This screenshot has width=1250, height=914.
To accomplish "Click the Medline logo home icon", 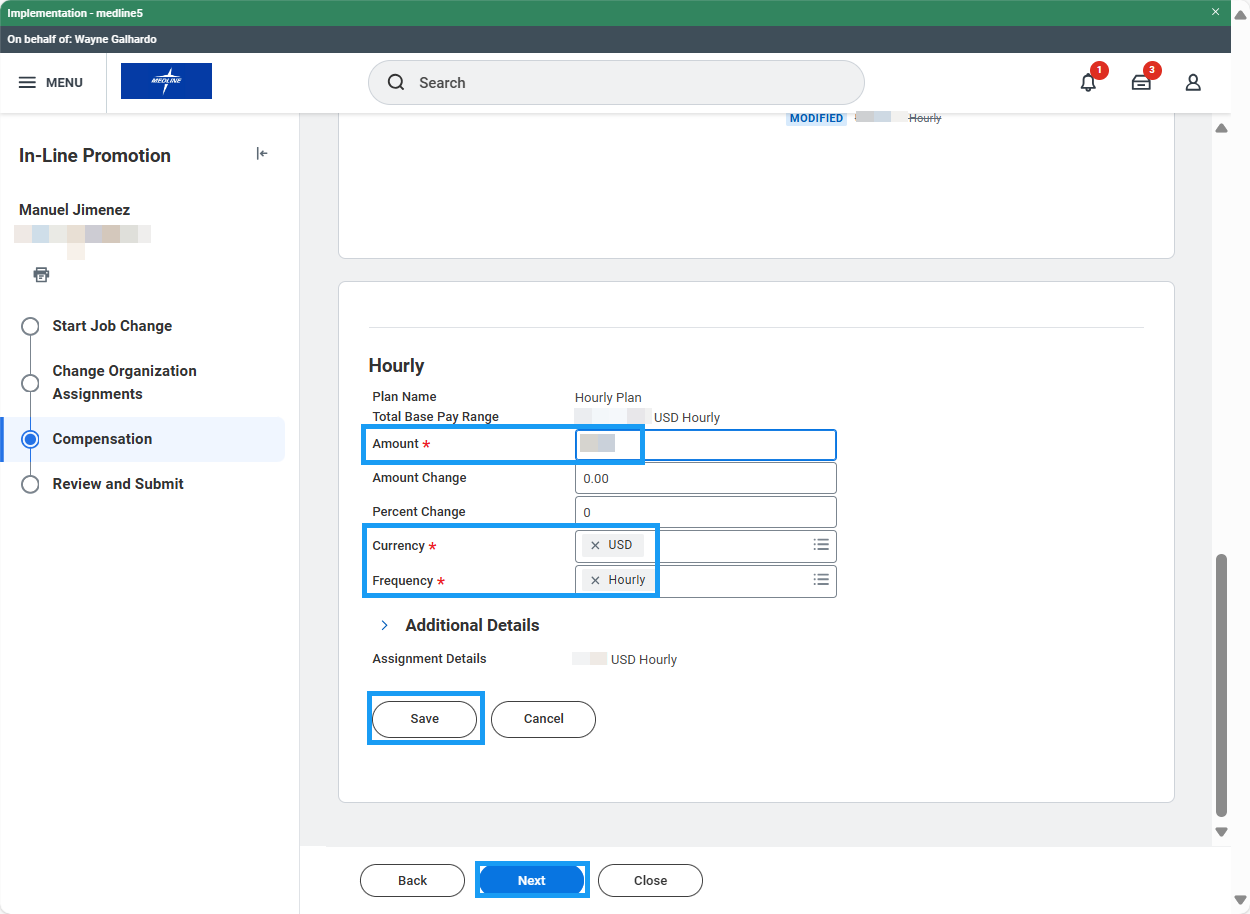I will [166, 81].
